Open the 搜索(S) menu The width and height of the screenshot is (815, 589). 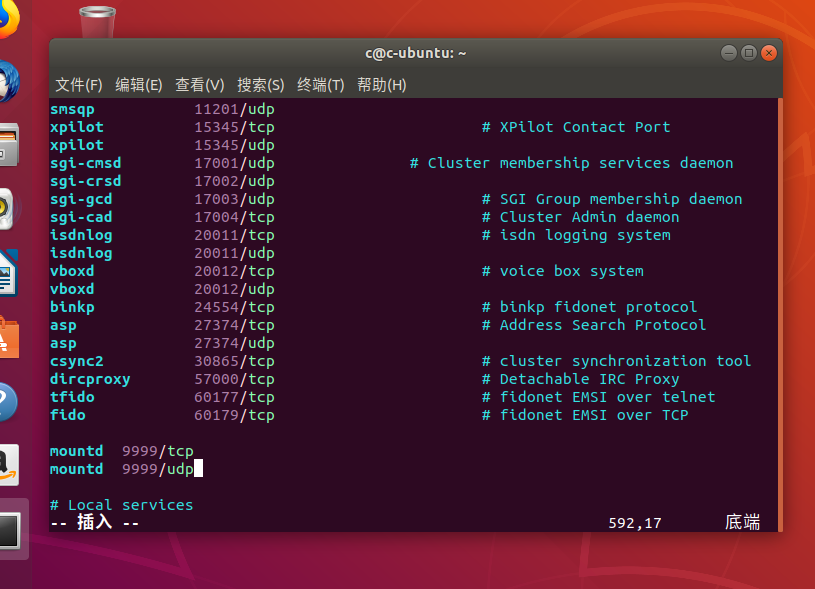(x=258, y=85)
